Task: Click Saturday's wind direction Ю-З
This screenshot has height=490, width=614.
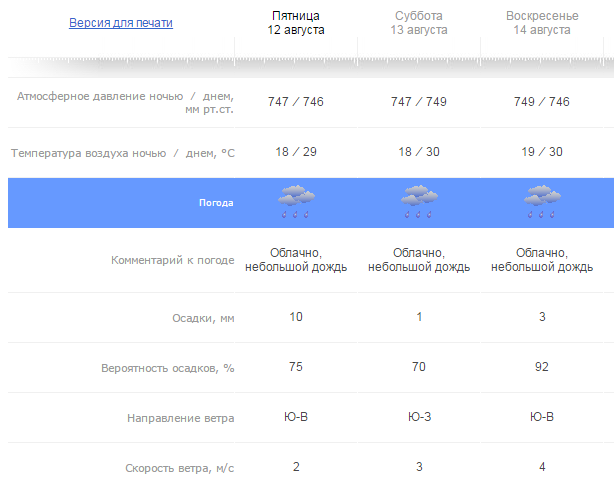Action: (x=419, y=417)
